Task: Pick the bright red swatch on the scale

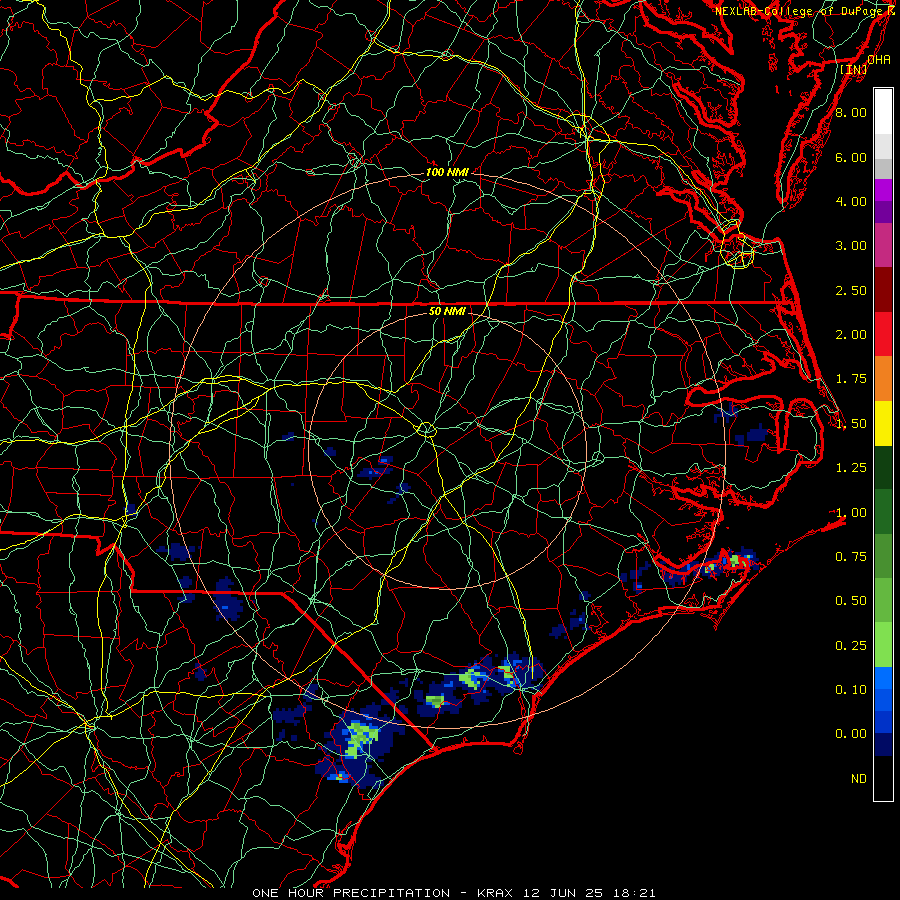Action: 883,334
